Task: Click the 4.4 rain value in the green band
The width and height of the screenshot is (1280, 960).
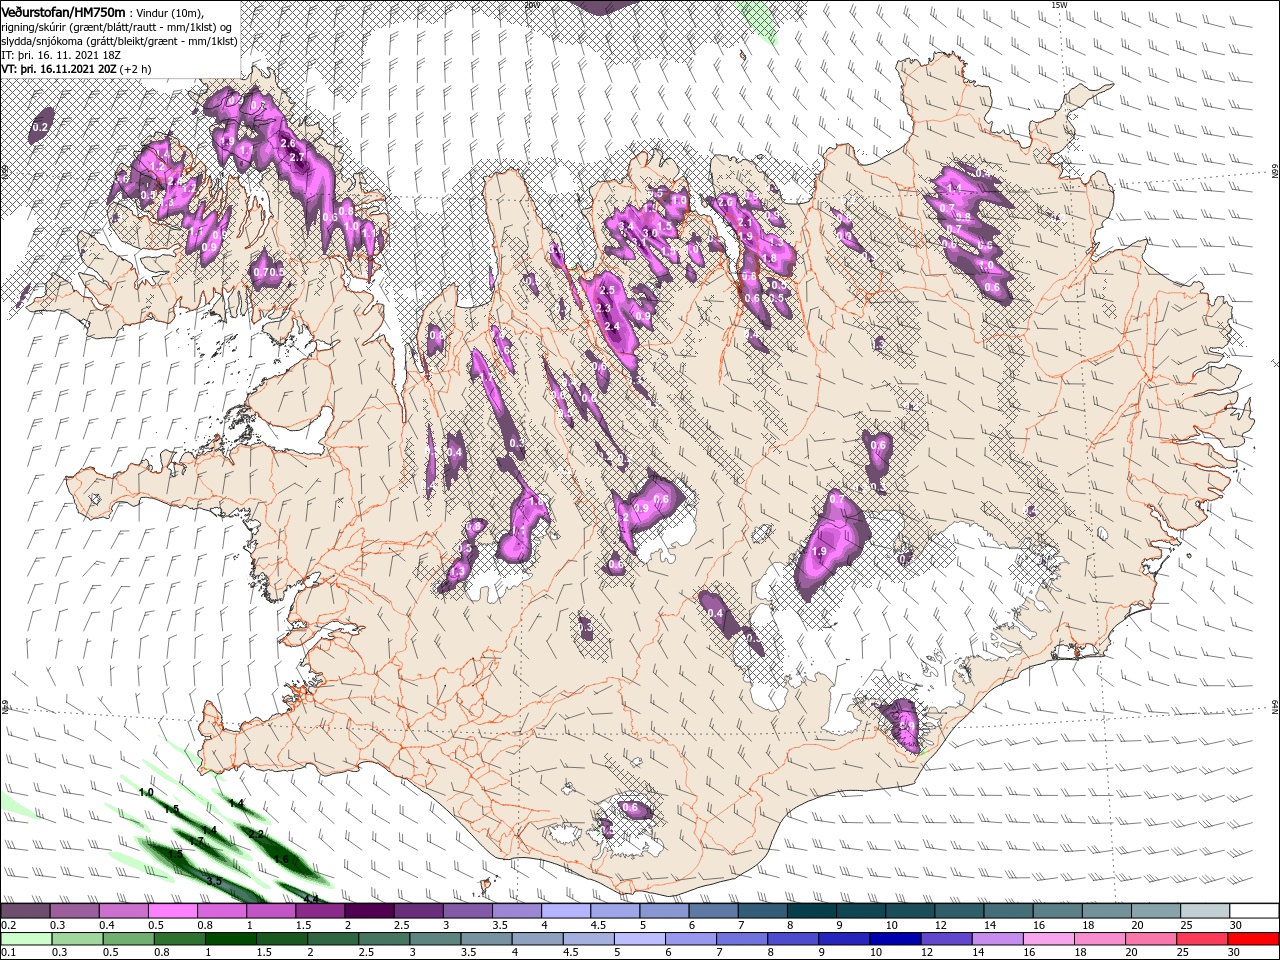Action: click(310, 899)
